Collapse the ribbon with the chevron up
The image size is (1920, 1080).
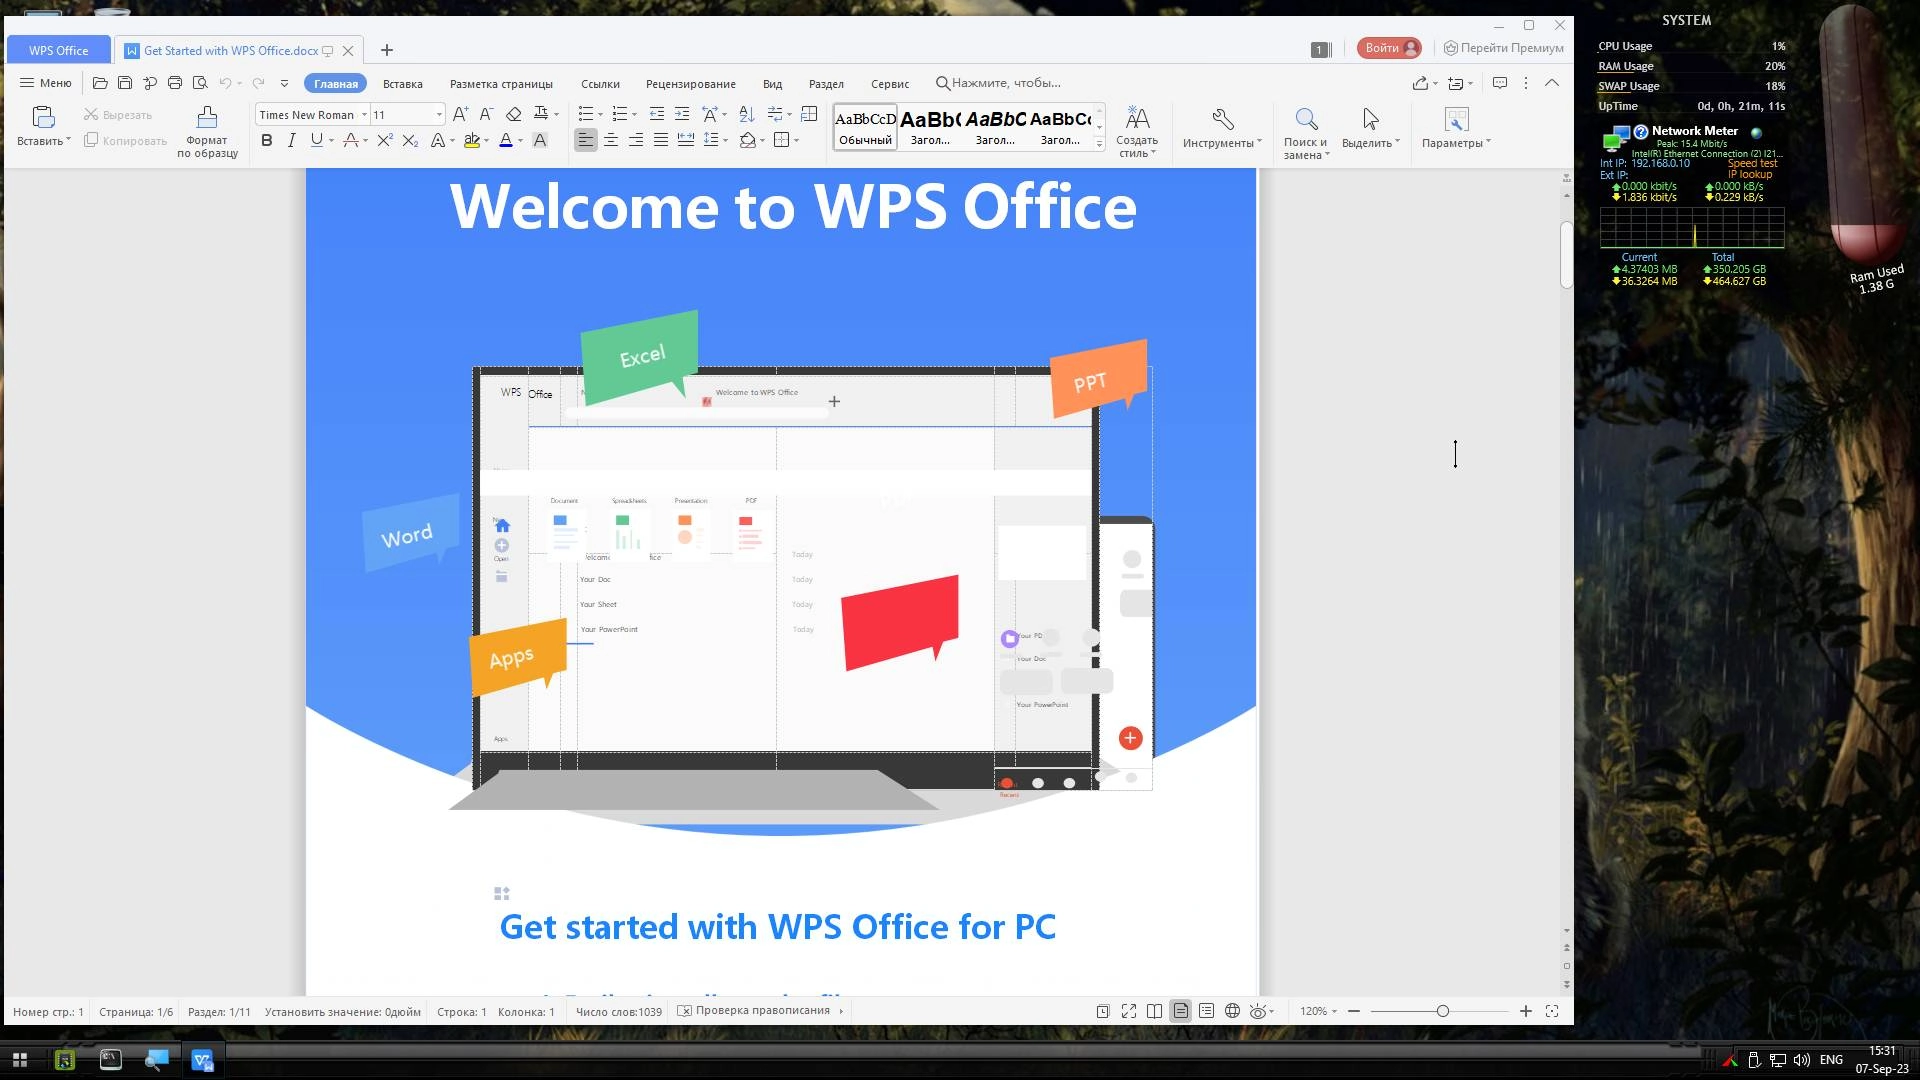(1552, 83)
